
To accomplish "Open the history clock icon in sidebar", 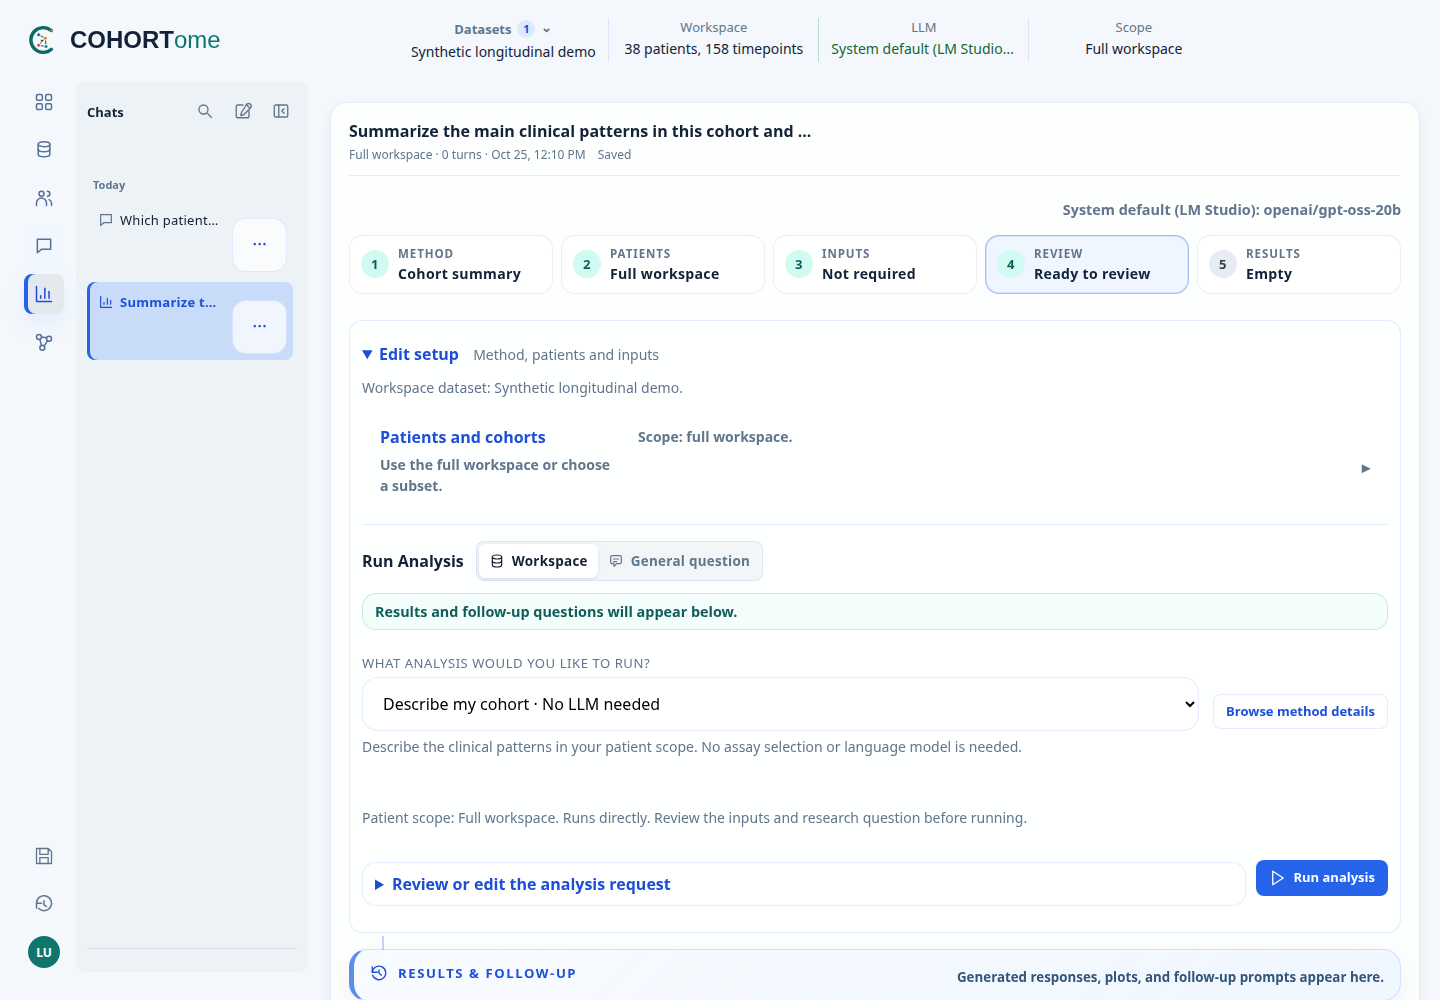I will [x=44, y=904].
